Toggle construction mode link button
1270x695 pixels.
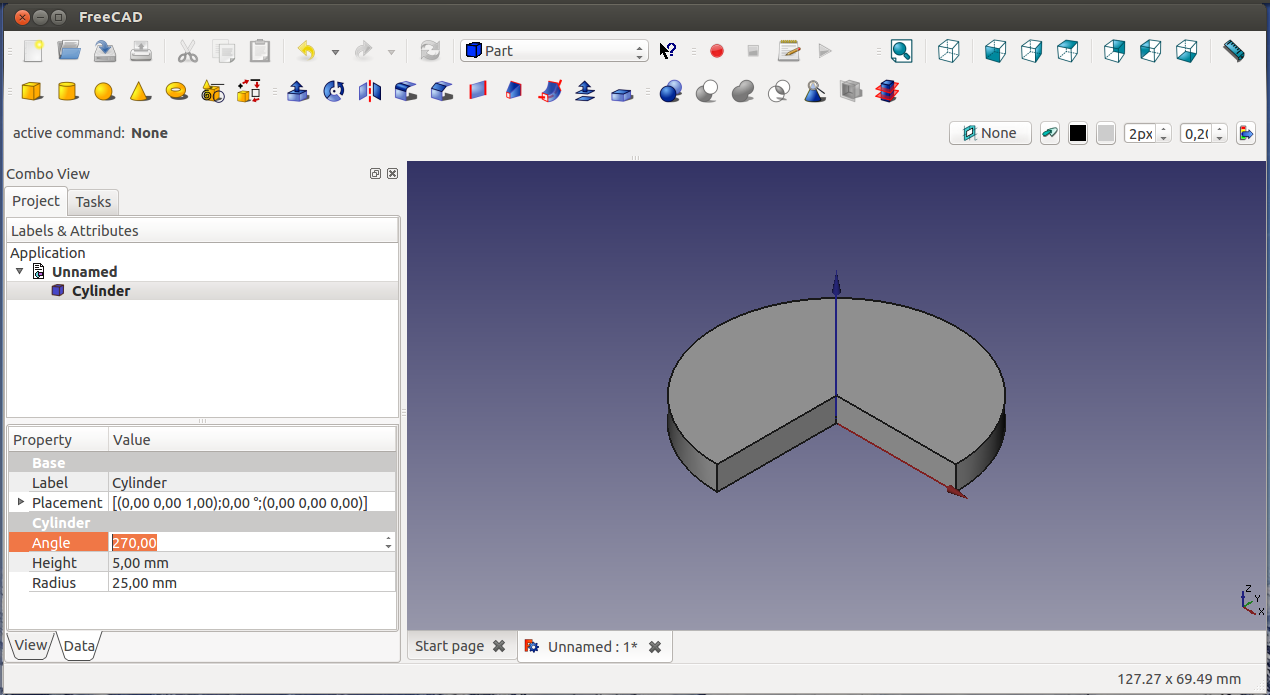pyautogui.click(x=1050, y=133)
